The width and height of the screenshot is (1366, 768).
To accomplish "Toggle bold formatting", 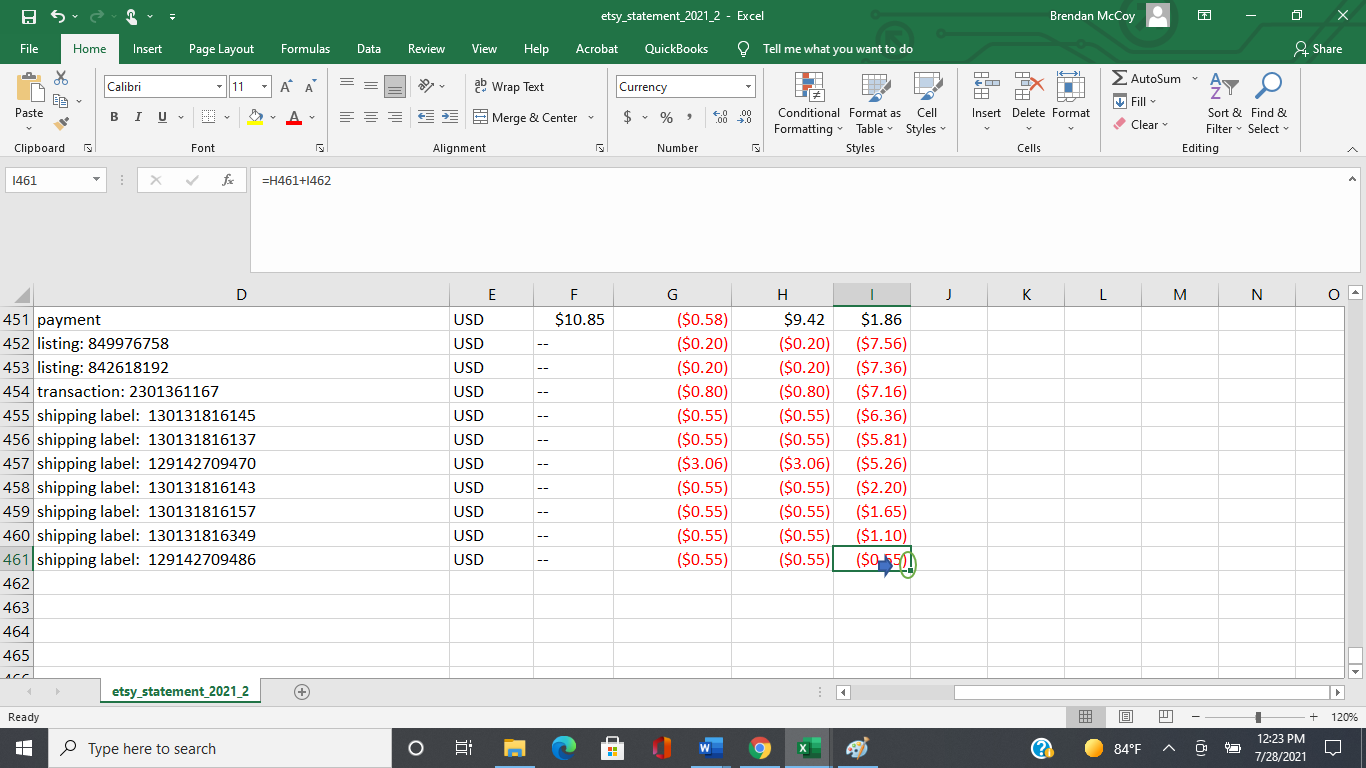I will click(115, 118).
